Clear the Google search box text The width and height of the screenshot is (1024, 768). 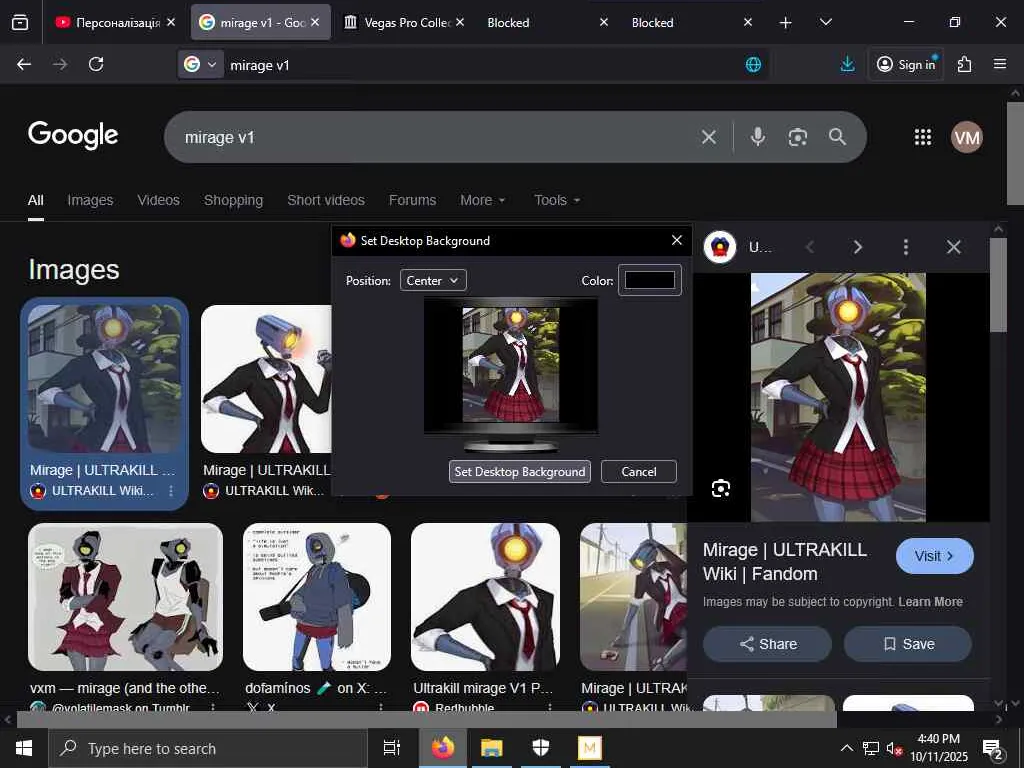pos(709,137)
